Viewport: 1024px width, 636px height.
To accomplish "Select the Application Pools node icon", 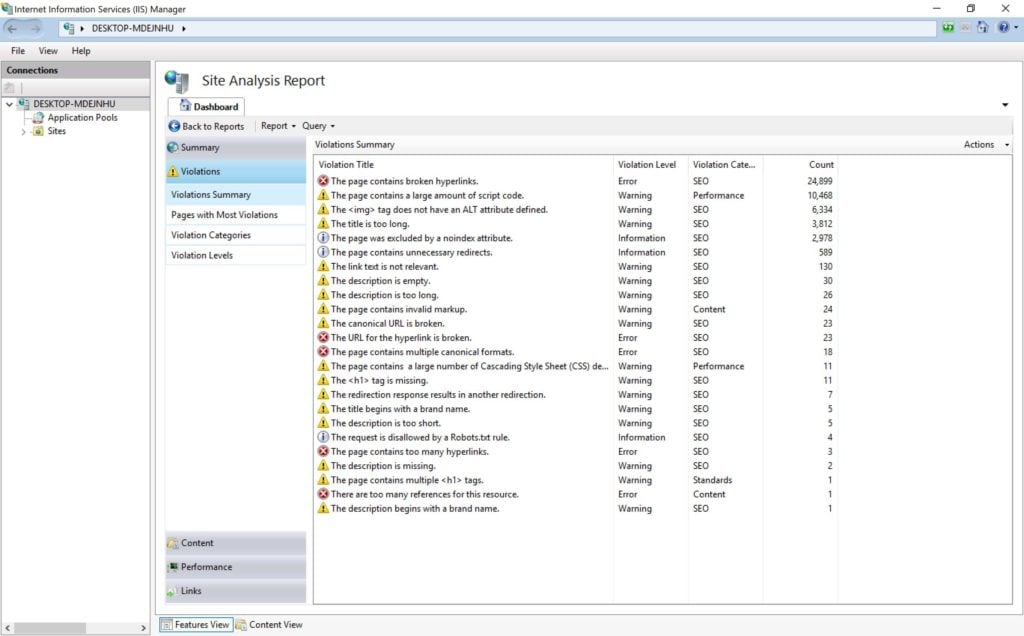I will [39, 118].
